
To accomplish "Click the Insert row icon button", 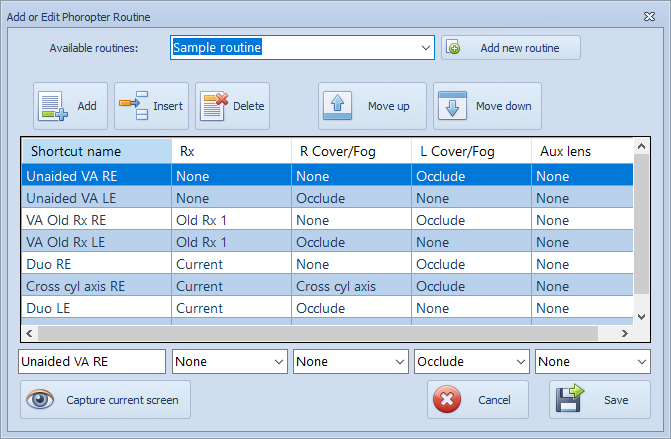I will (x=151, y=106).
